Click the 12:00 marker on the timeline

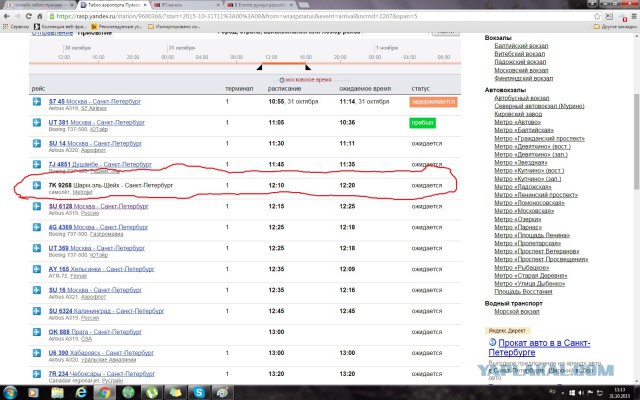pos(270,57)
